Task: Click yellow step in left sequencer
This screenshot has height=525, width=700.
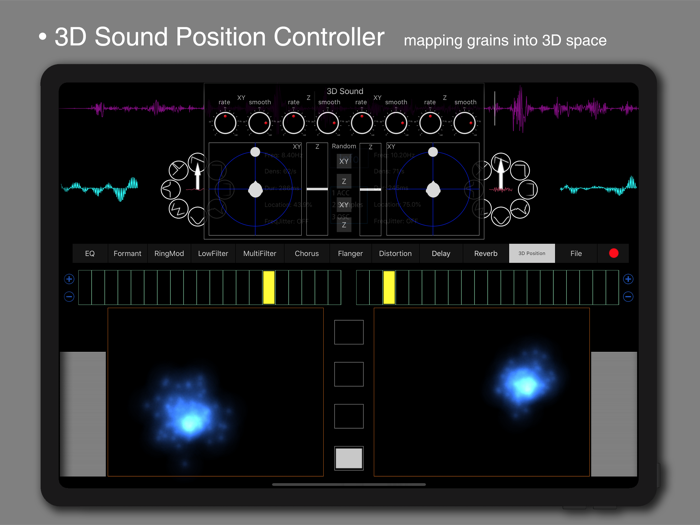Action: tap(269, 288)
